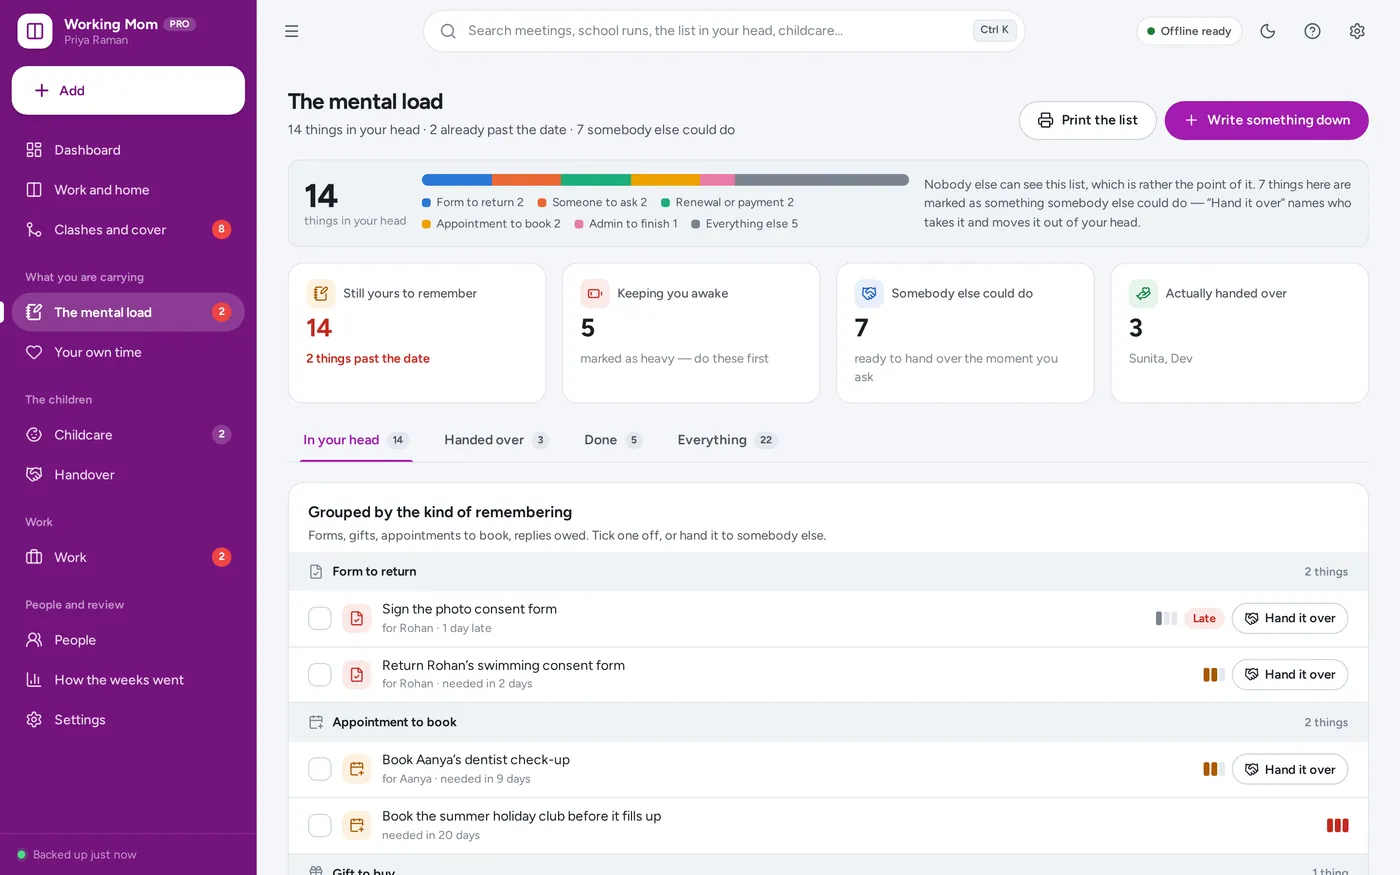Click the Somebody else could do icon
The height and width of the screenshot is (875, 1400).
pyautogui.click(x=869, y=293)
